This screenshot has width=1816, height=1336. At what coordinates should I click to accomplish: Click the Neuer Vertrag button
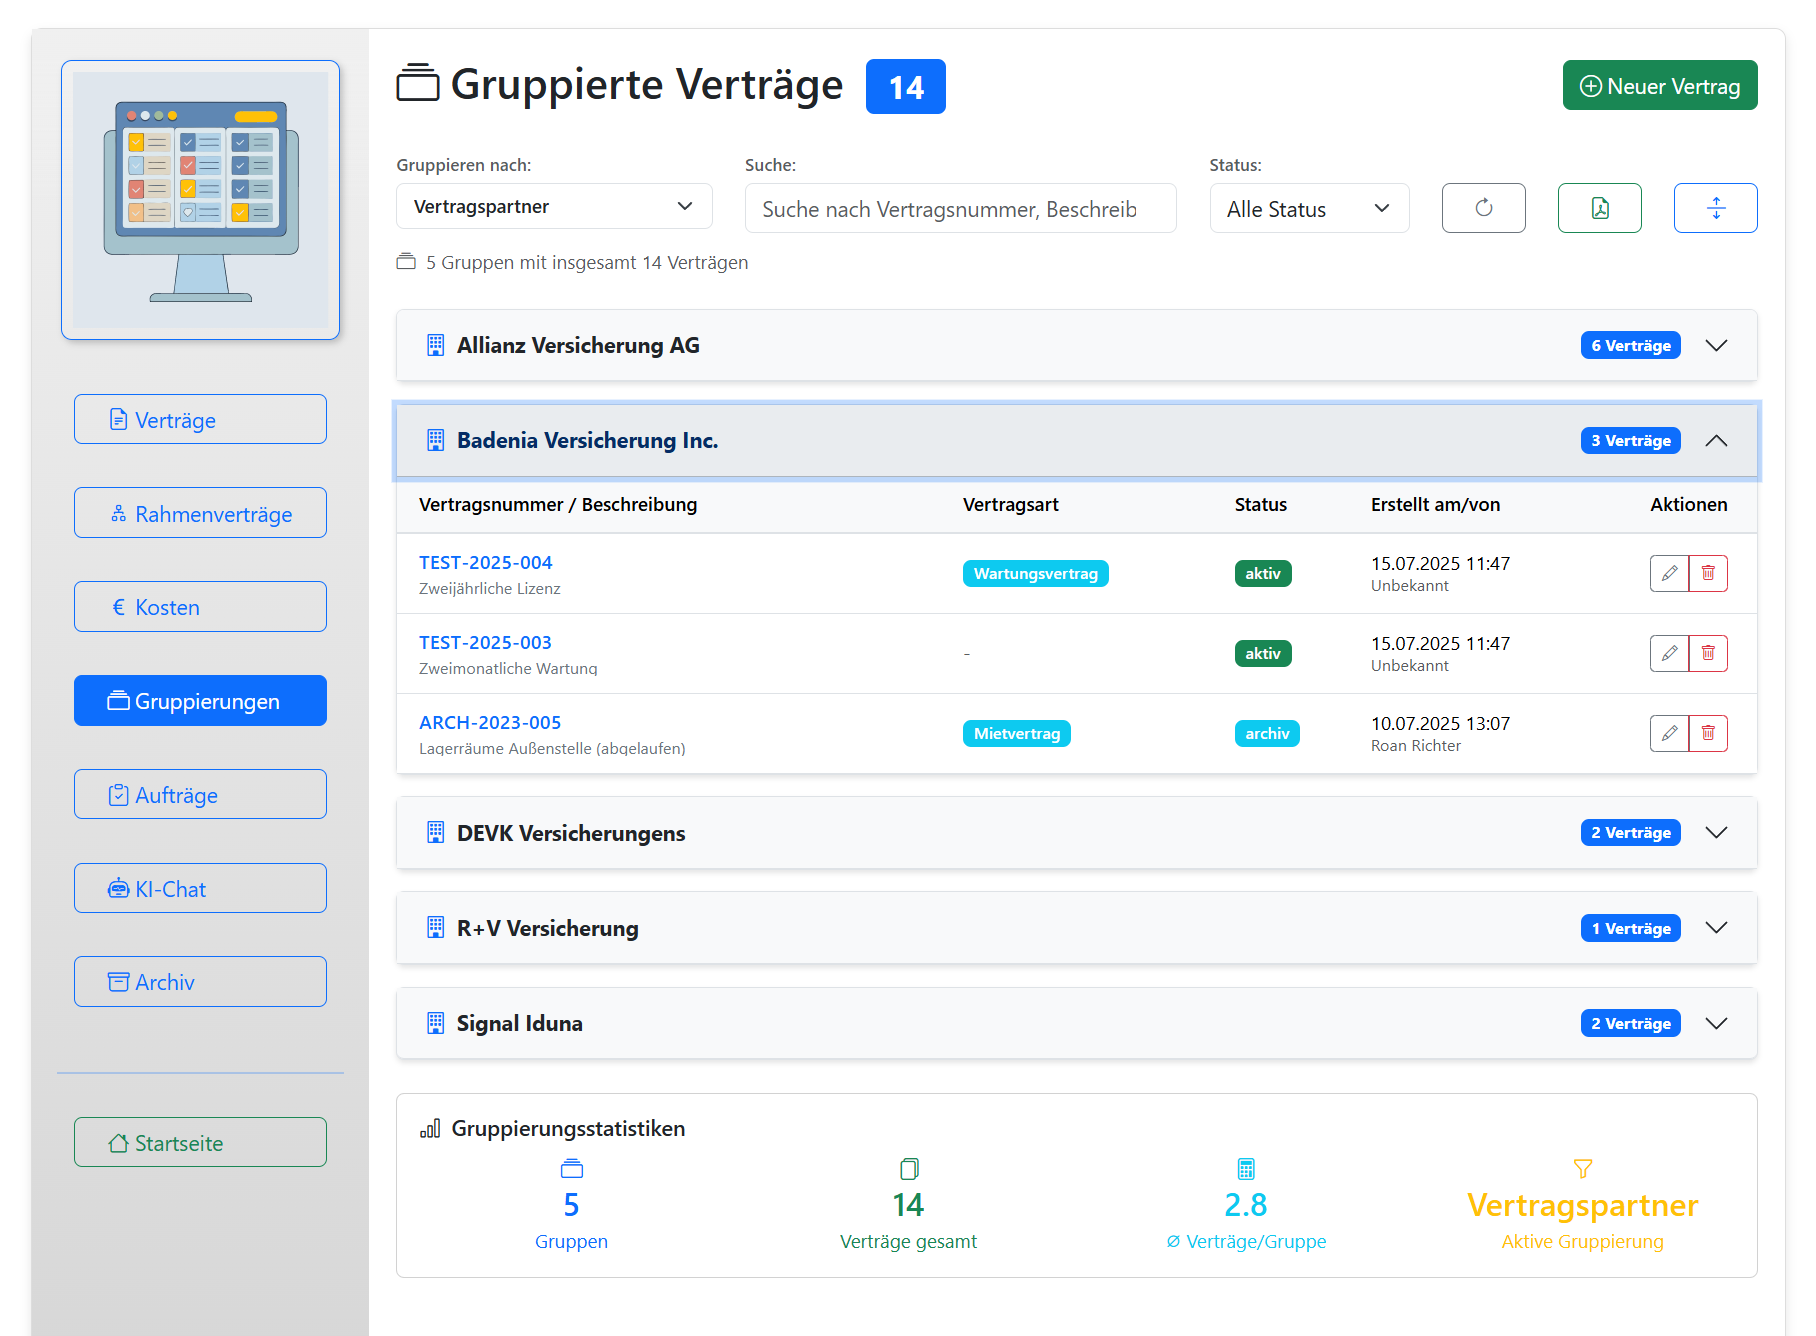click(x=1660, y=85)
